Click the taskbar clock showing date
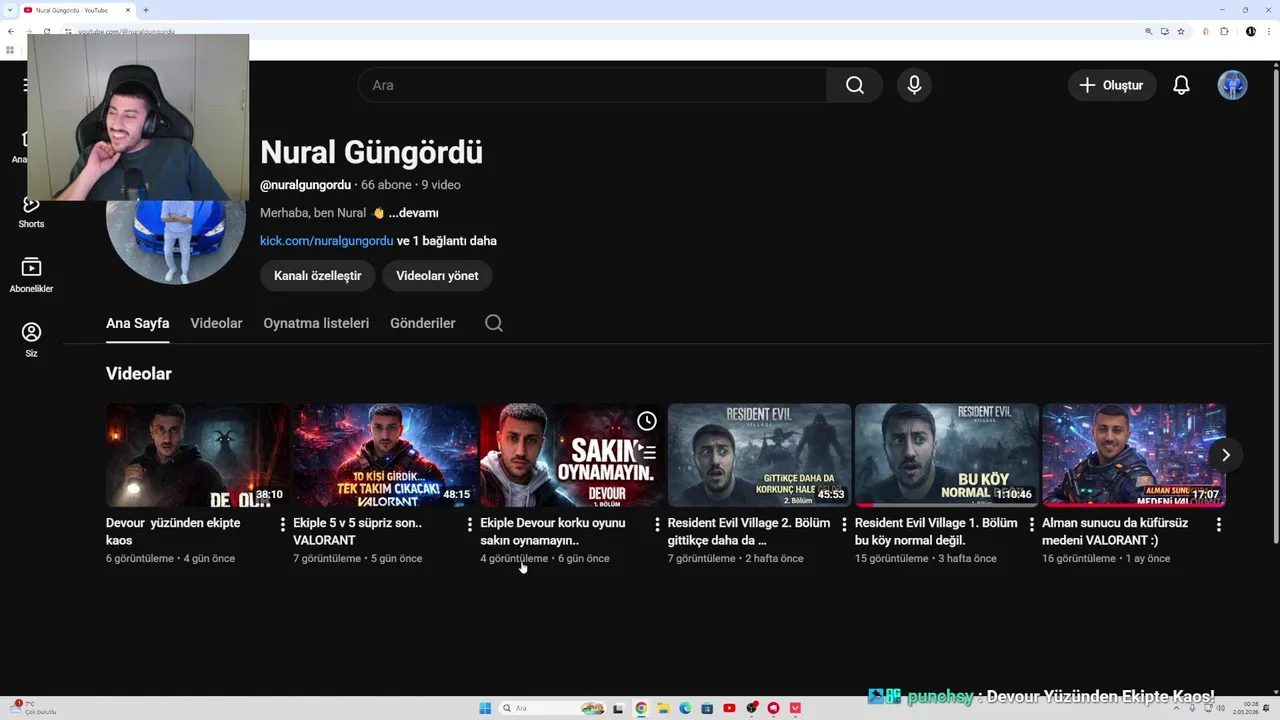The image size is (1280, 720). (1245, 708)
